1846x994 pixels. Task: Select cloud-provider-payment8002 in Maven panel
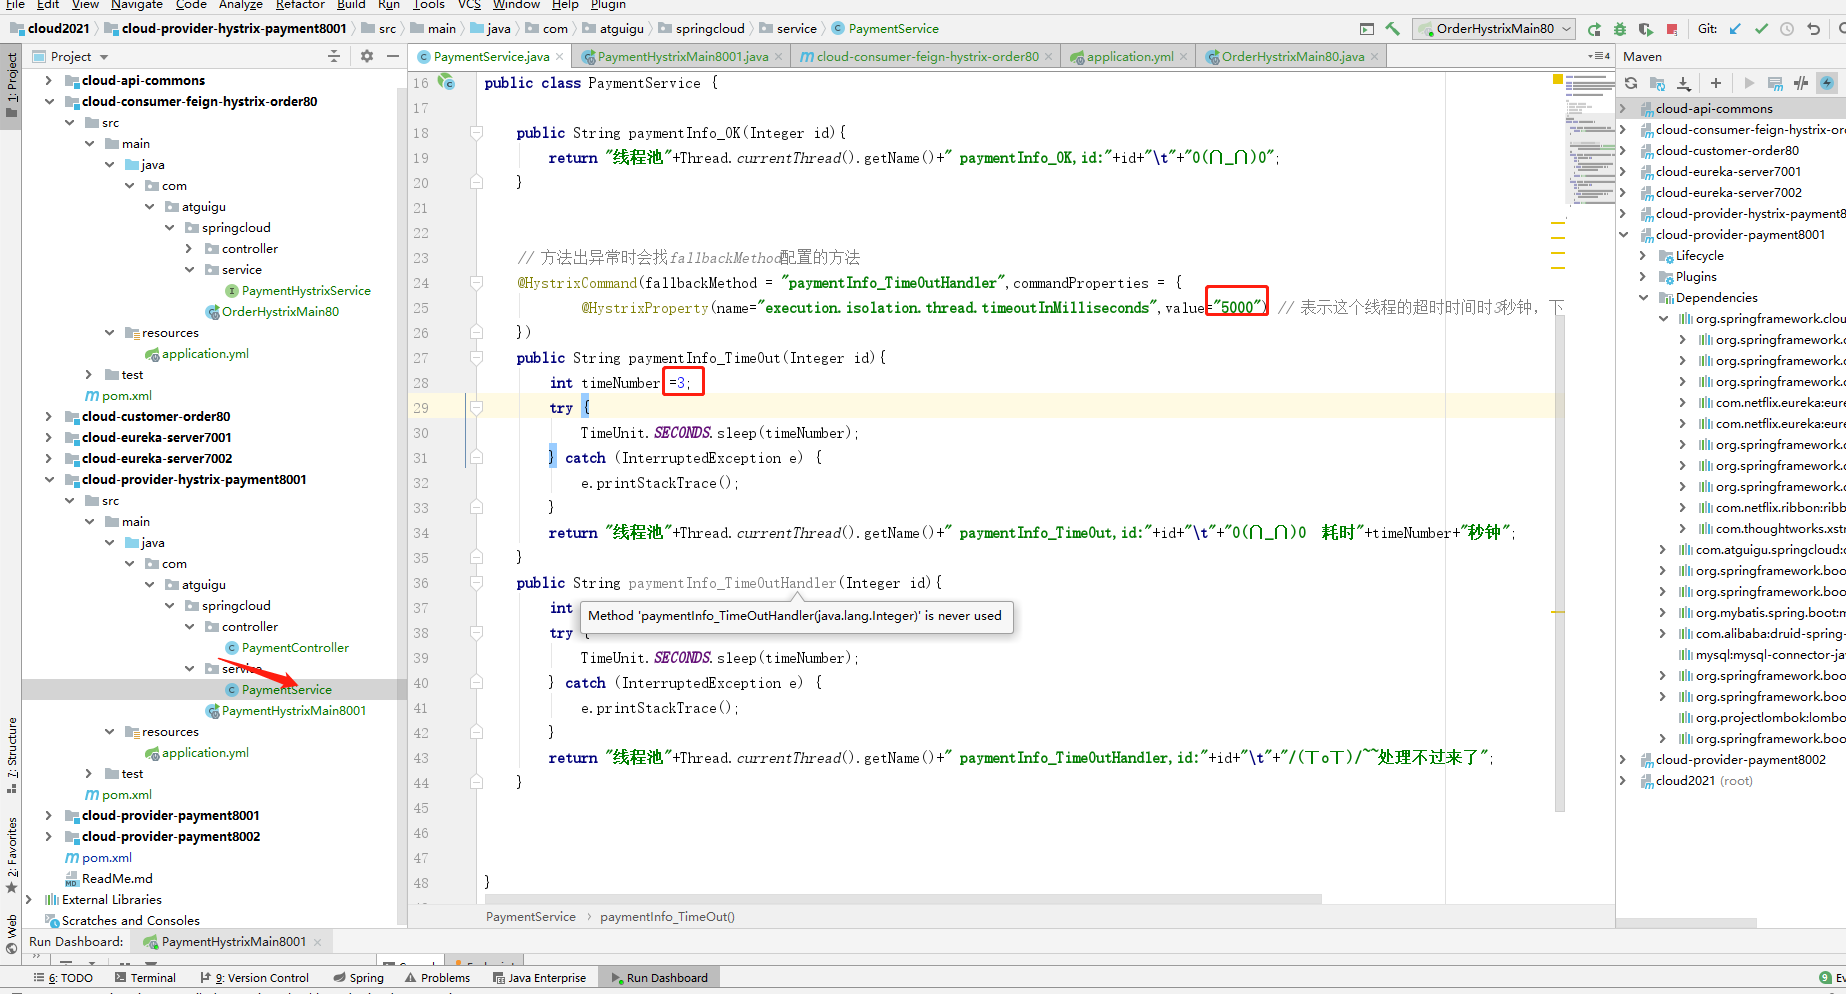pyautogui.click(x=1740, y=760)
